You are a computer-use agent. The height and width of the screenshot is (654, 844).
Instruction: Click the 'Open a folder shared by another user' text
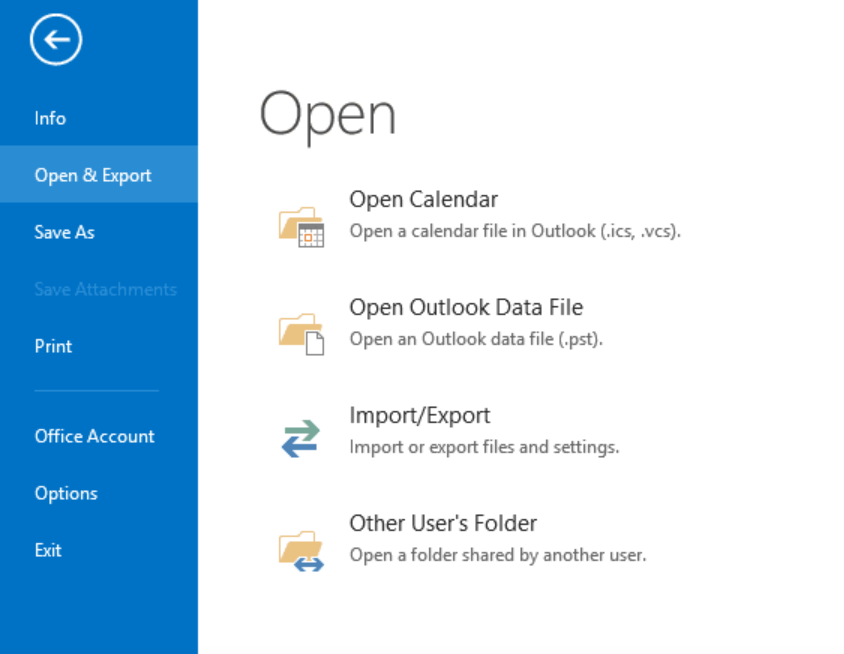(x=497, y=555)
